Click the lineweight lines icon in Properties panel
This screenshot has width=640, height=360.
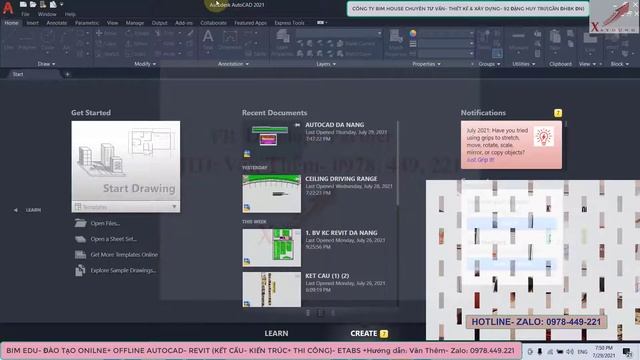coord(413,44)
